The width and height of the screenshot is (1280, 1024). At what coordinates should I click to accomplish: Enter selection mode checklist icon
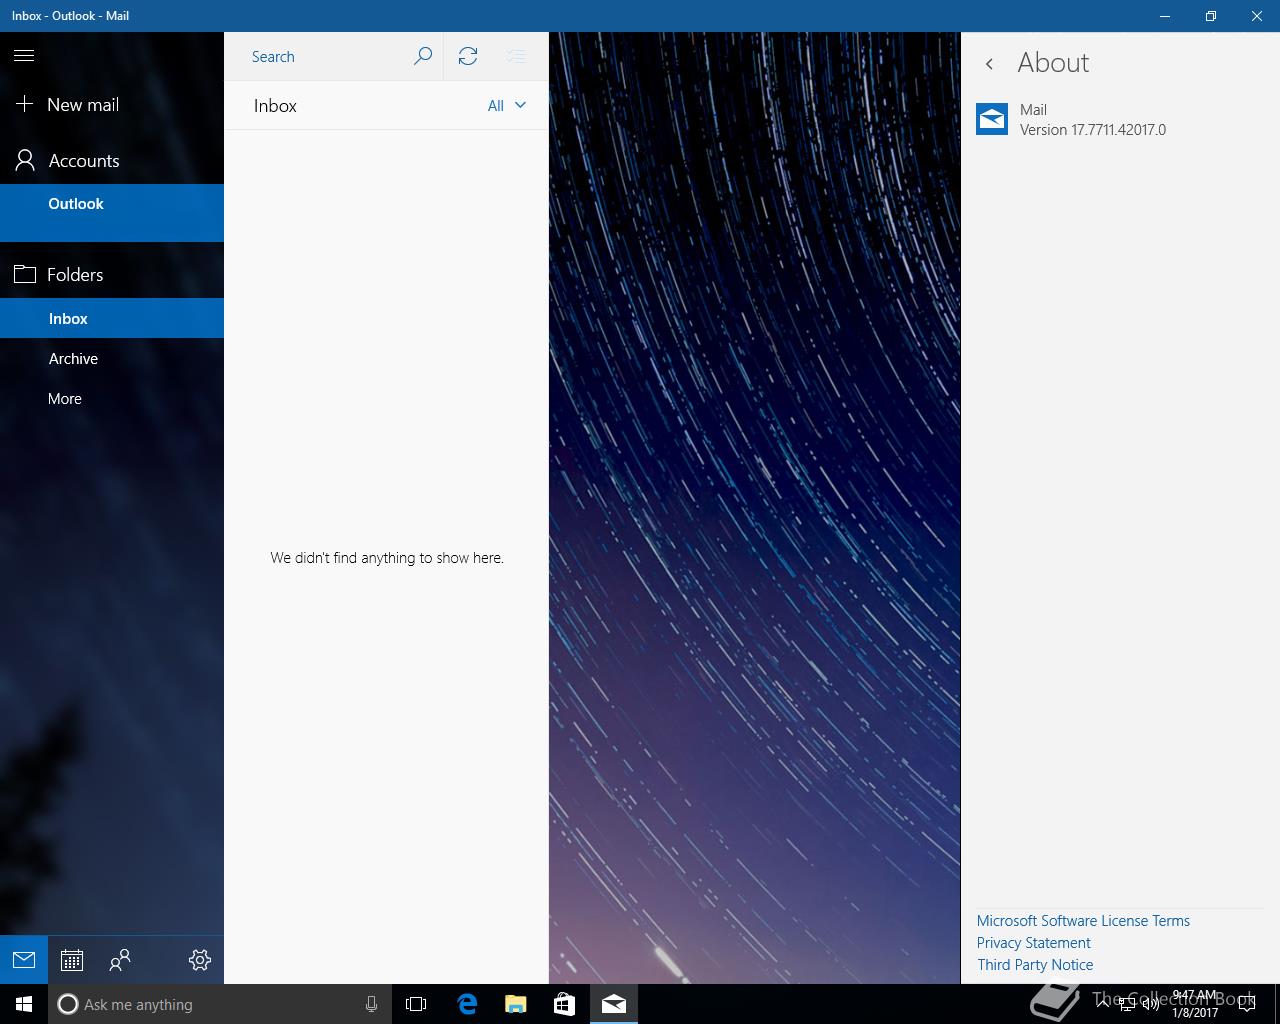coord(516,56)
